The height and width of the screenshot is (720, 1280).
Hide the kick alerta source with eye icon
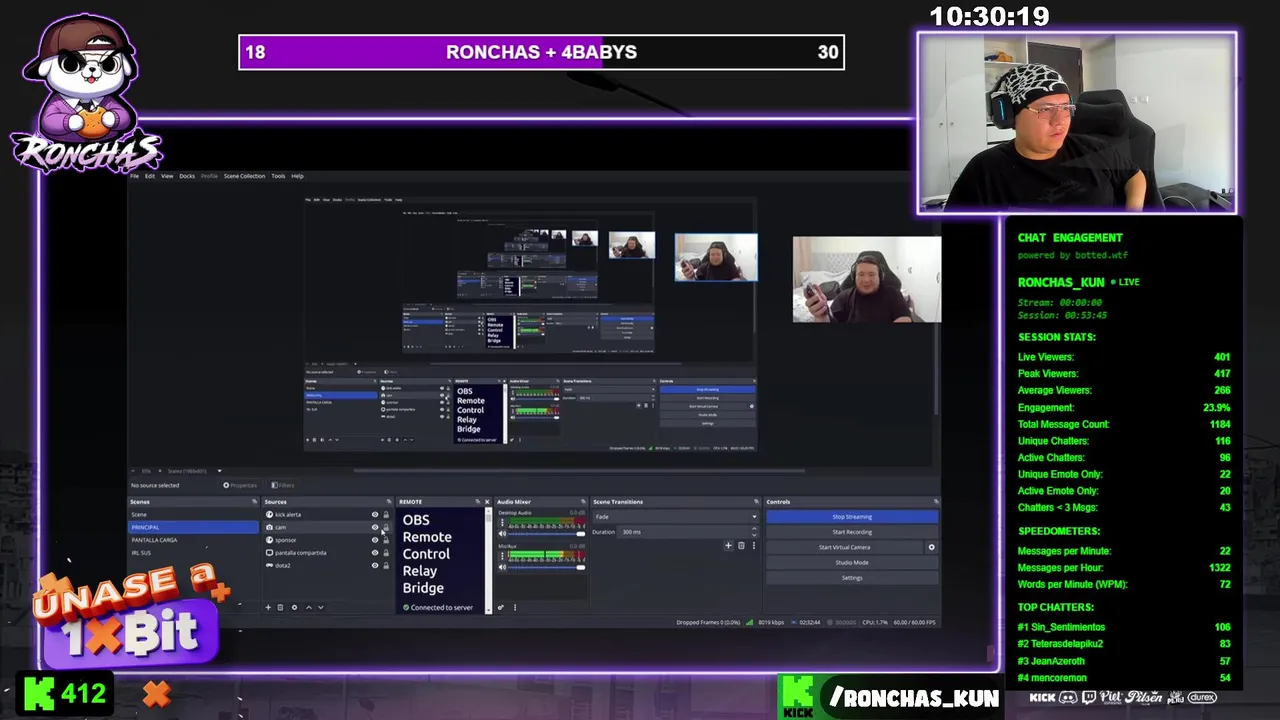(375, 514)
